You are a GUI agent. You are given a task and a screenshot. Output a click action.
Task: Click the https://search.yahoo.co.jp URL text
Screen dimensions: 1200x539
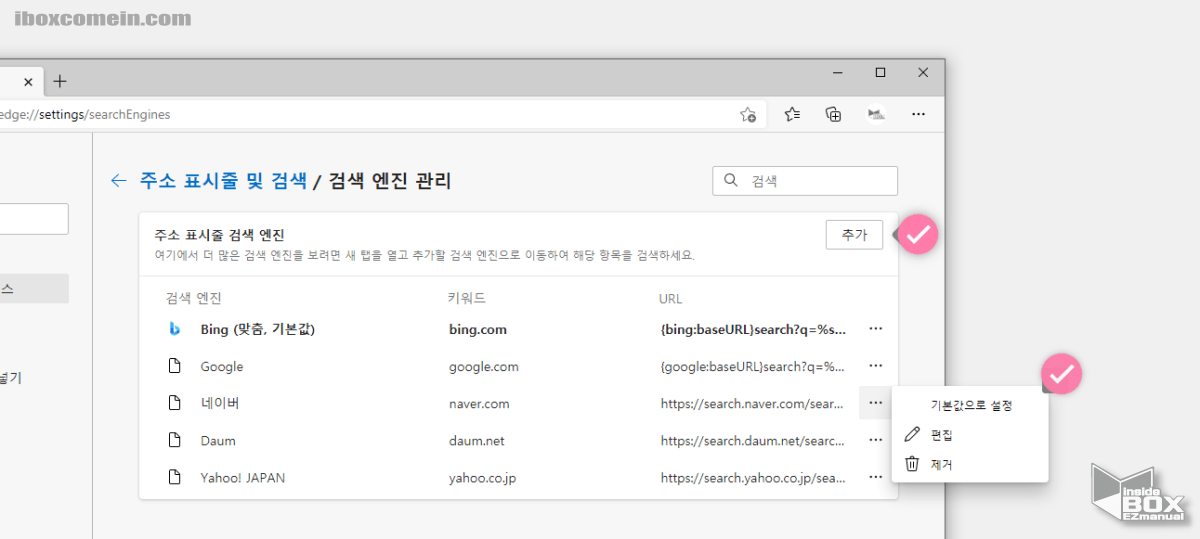754,477
